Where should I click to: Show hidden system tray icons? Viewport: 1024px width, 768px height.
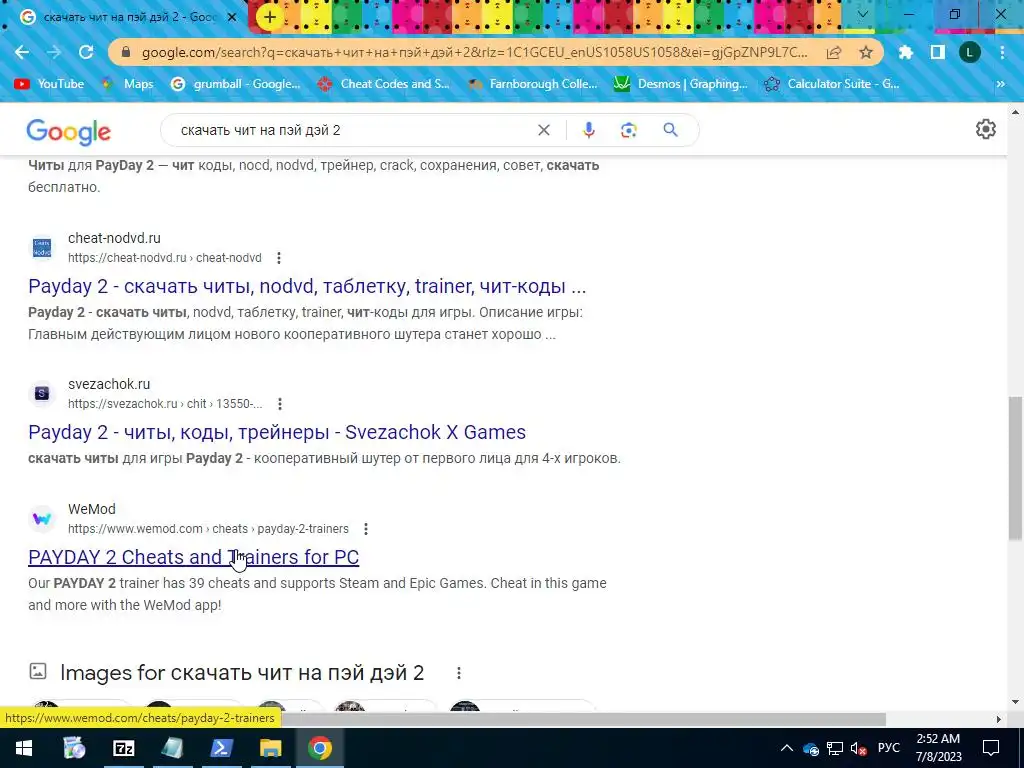point(787,748)
